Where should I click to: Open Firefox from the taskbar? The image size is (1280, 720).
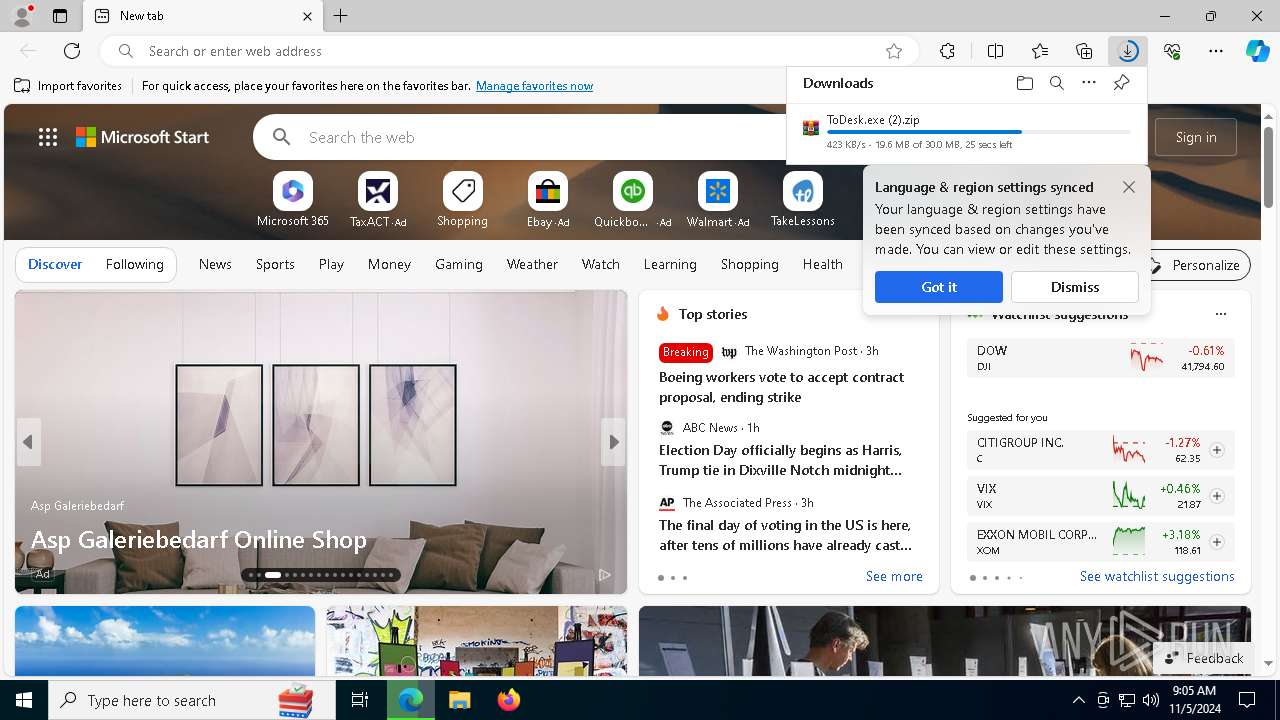point(509,700)
